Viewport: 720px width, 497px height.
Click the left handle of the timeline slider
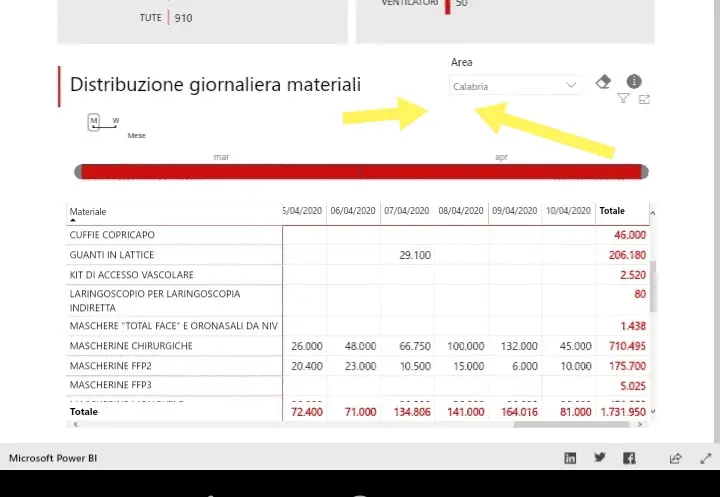(x=78, y=172)
